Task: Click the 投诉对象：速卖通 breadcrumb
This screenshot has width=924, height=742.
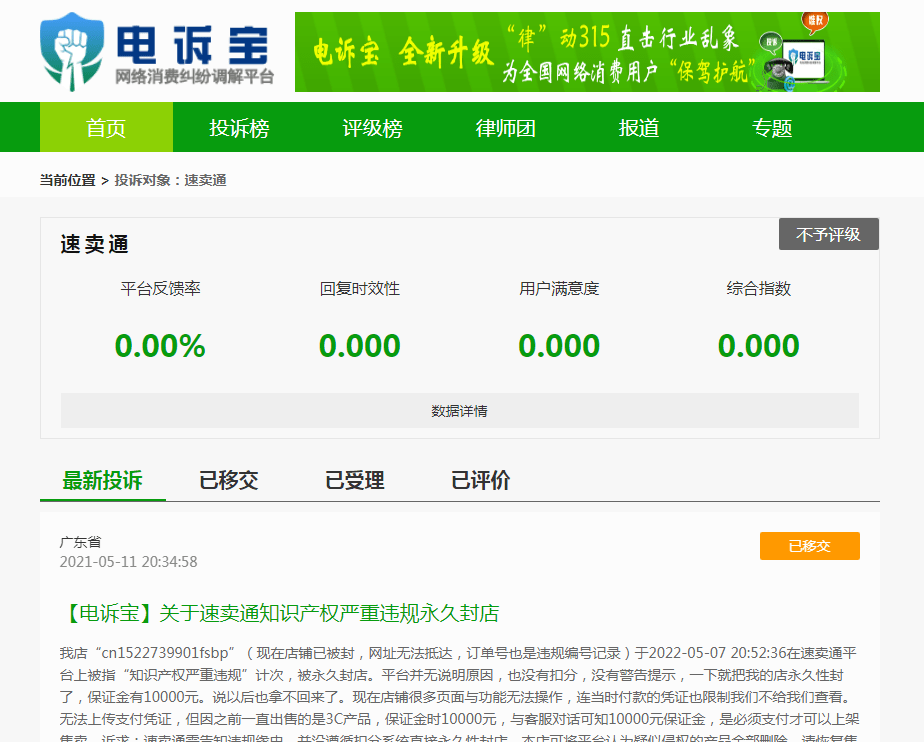Action: coord(170,180)
